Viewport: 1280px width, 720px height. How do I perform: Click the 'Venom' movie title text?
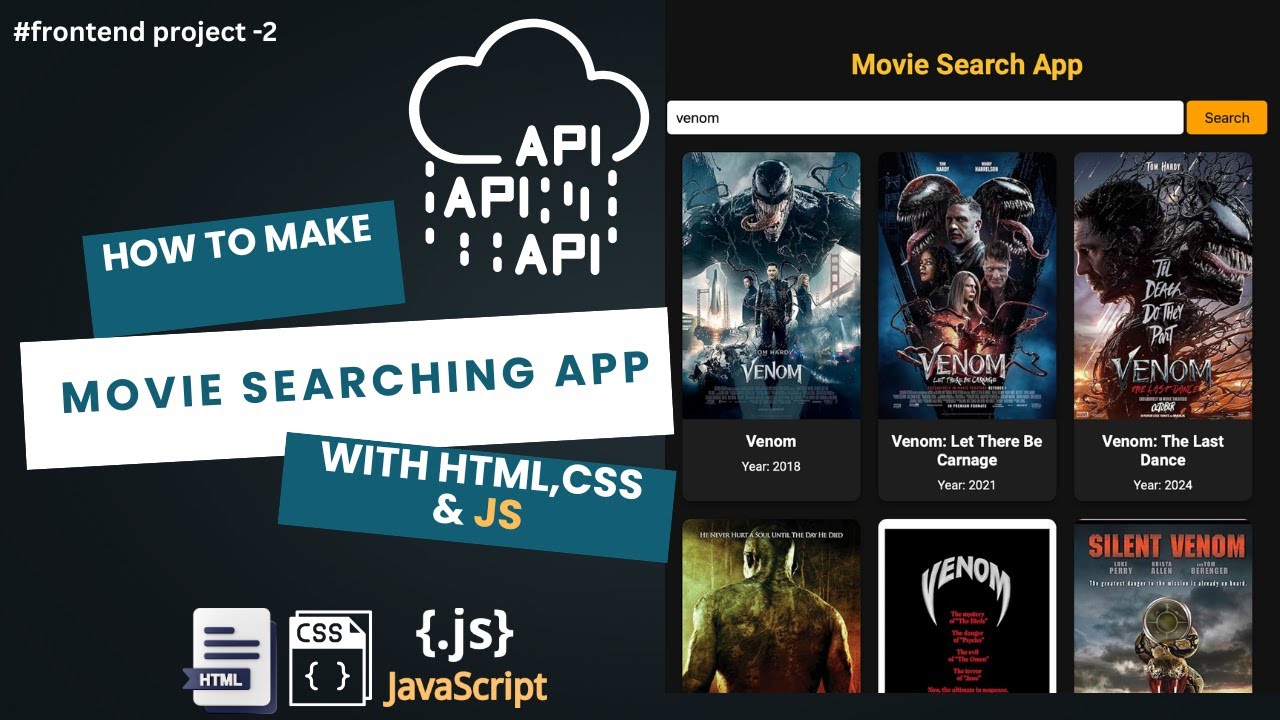tap(771, 441)
